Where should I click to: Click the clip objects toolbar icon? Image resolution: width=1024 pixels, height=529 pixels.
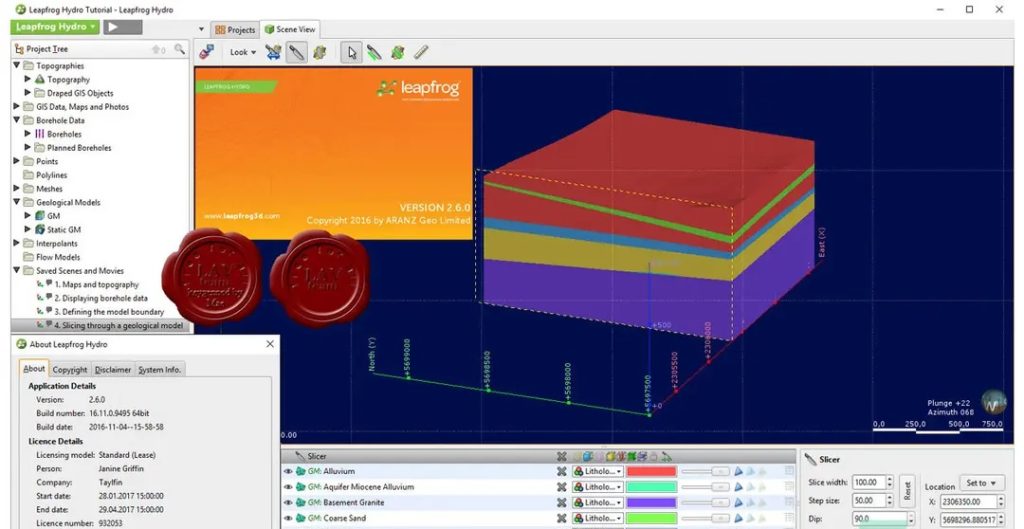point(274,52)
